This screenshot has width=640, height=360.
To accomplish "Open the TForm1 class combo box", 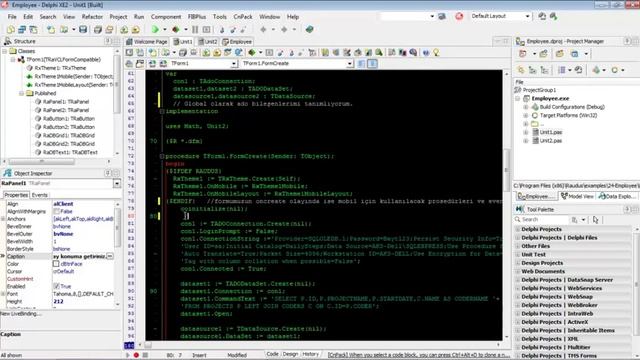I will tap(234, 64).
